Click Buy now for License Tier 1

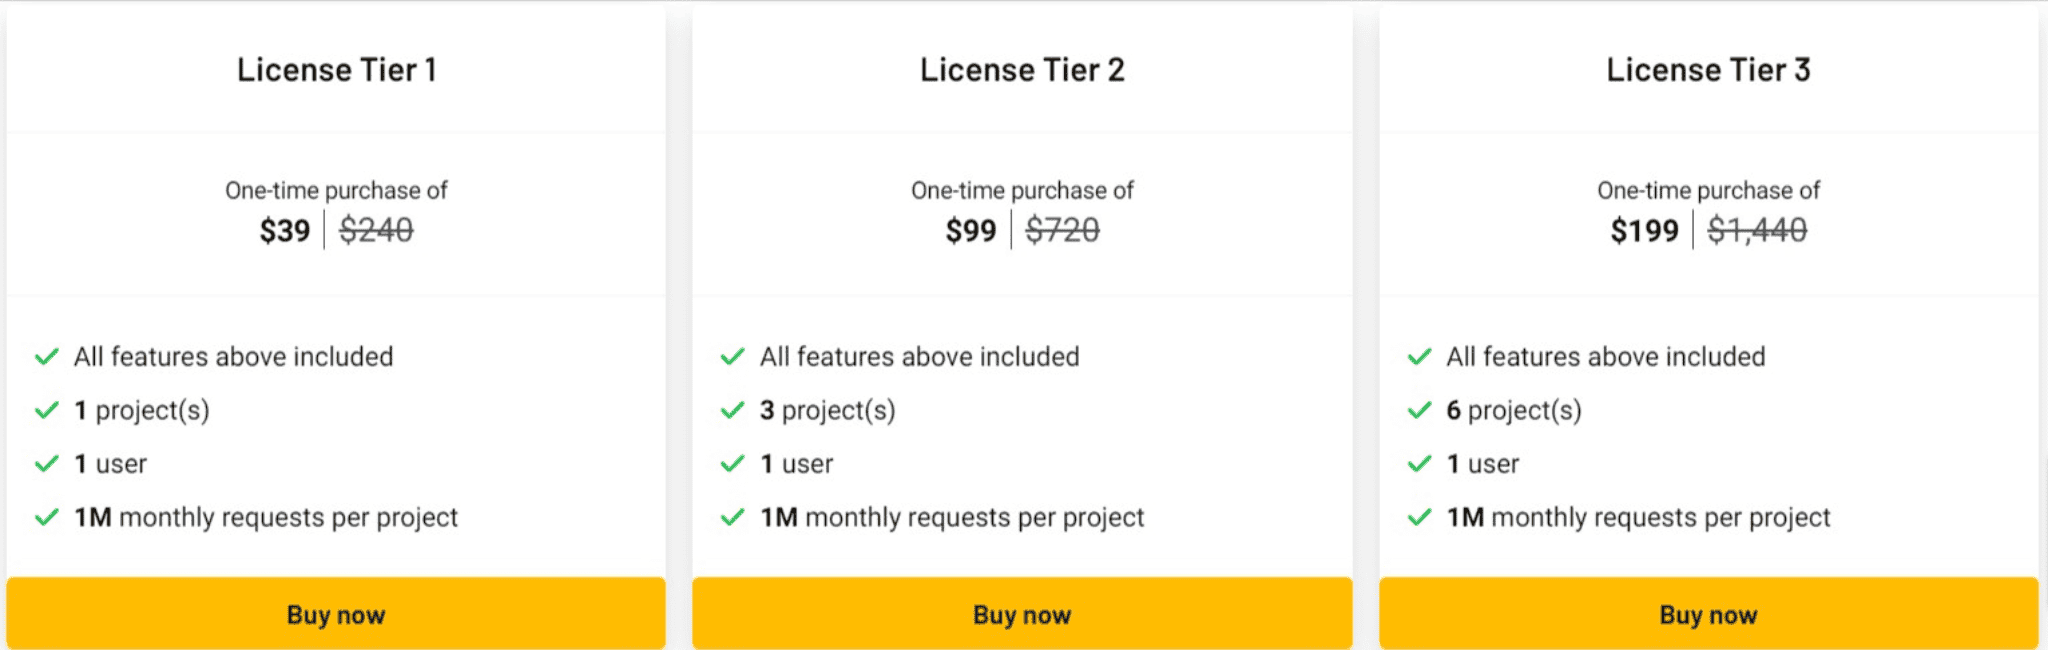[x=336, y=613]
